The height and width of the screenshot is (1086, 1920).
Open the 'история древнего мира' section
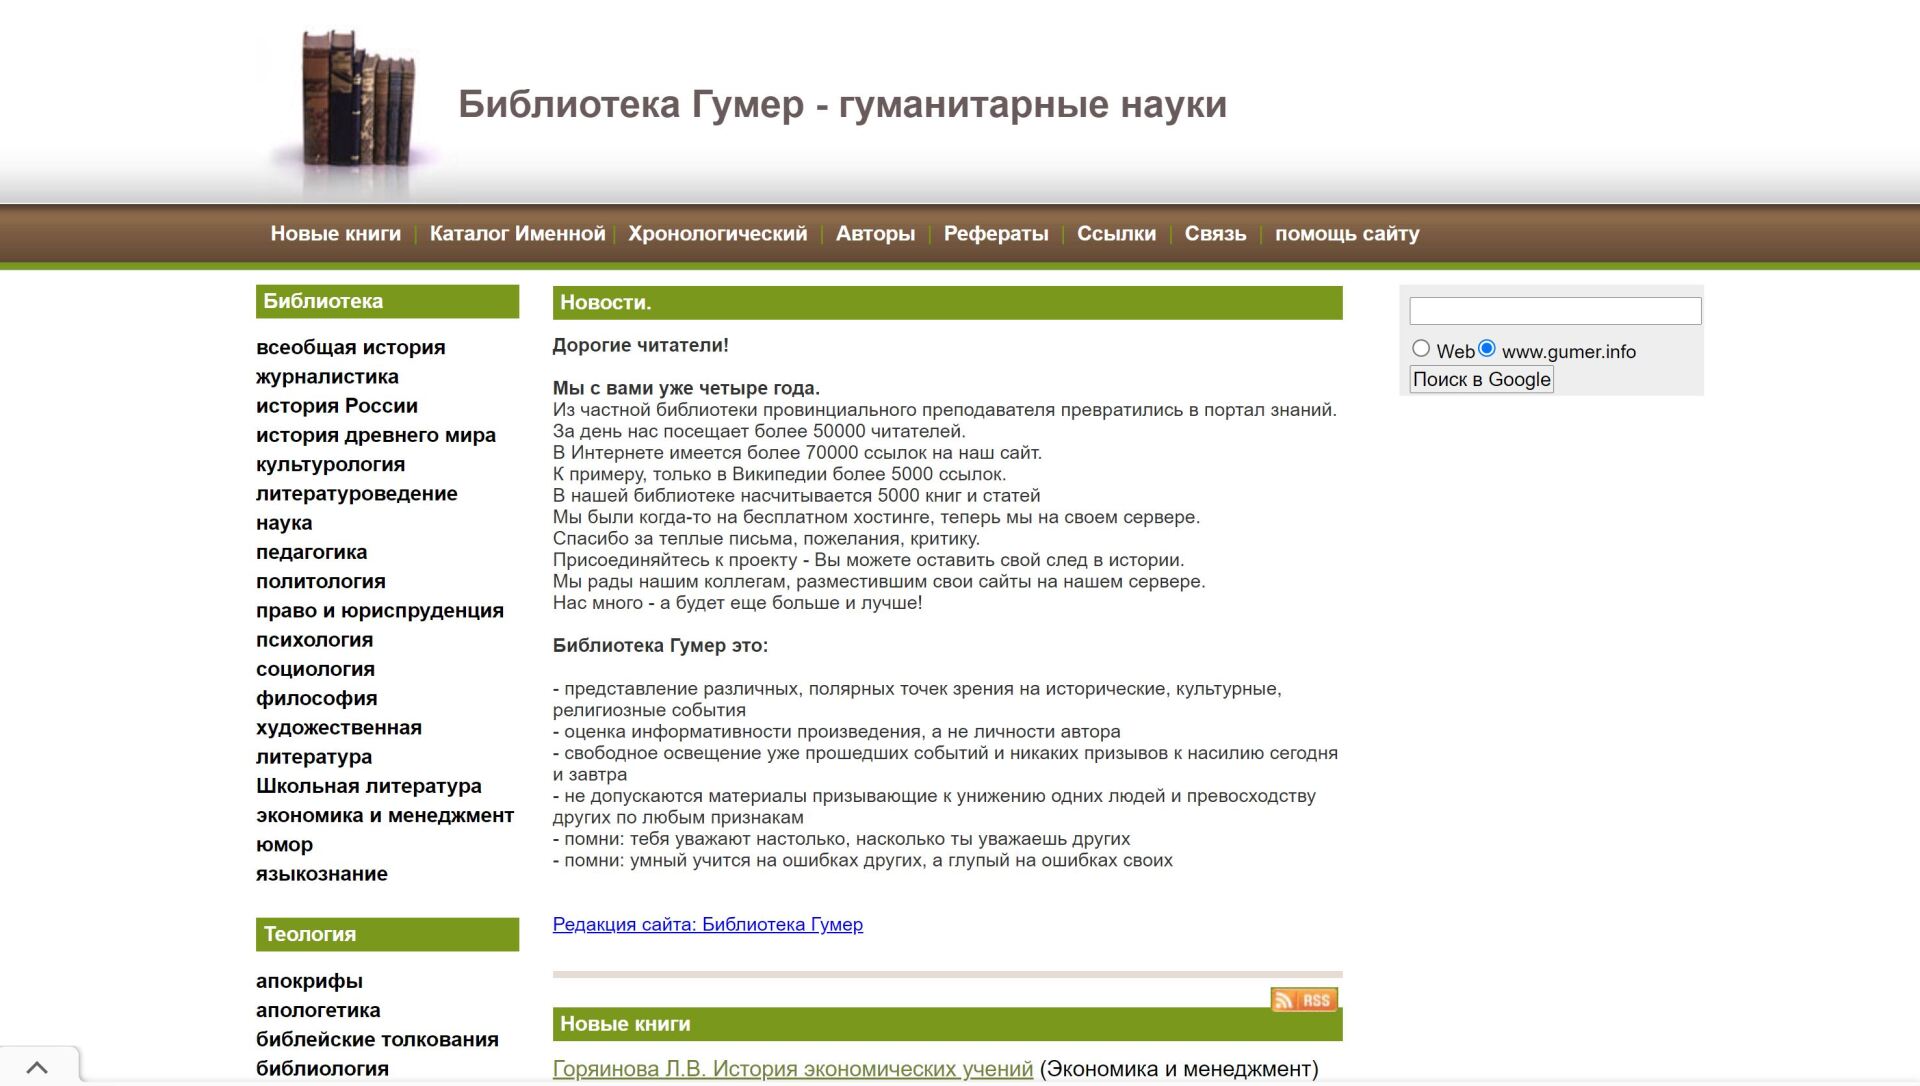click(x=375, y=435)
